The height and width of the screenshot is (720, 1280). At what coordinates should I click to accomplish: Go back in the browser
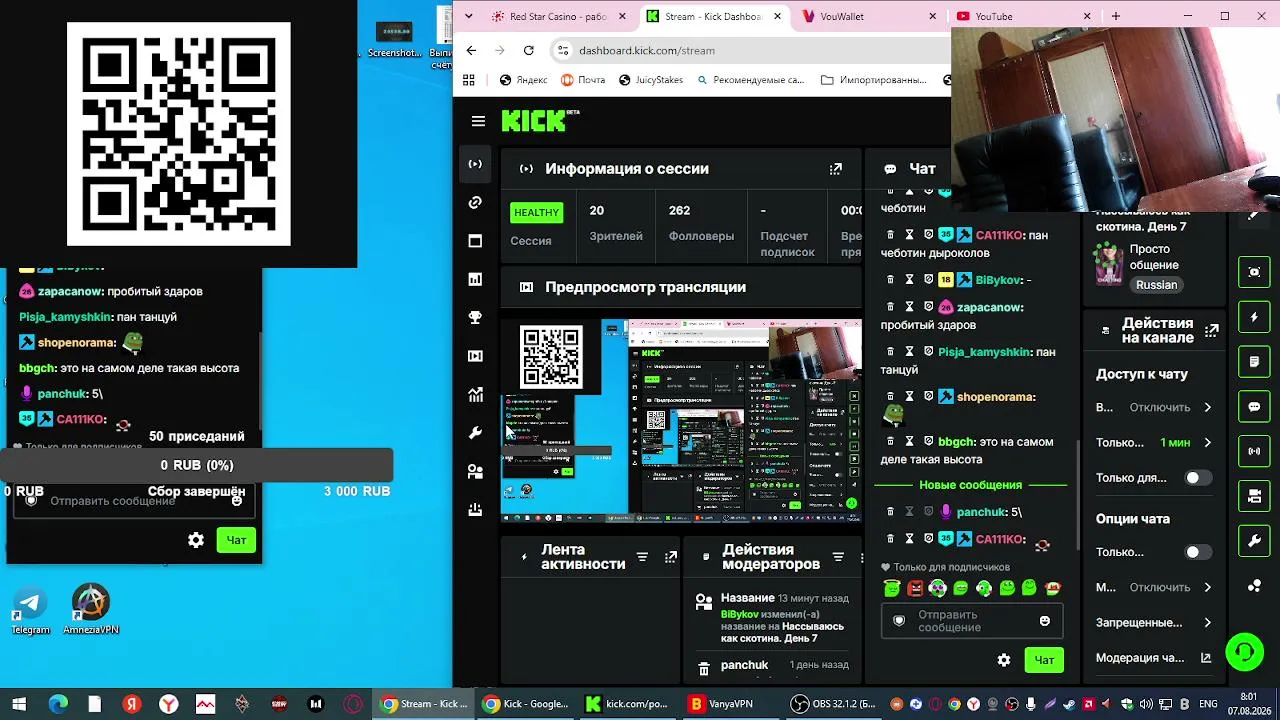click(472, 50)
